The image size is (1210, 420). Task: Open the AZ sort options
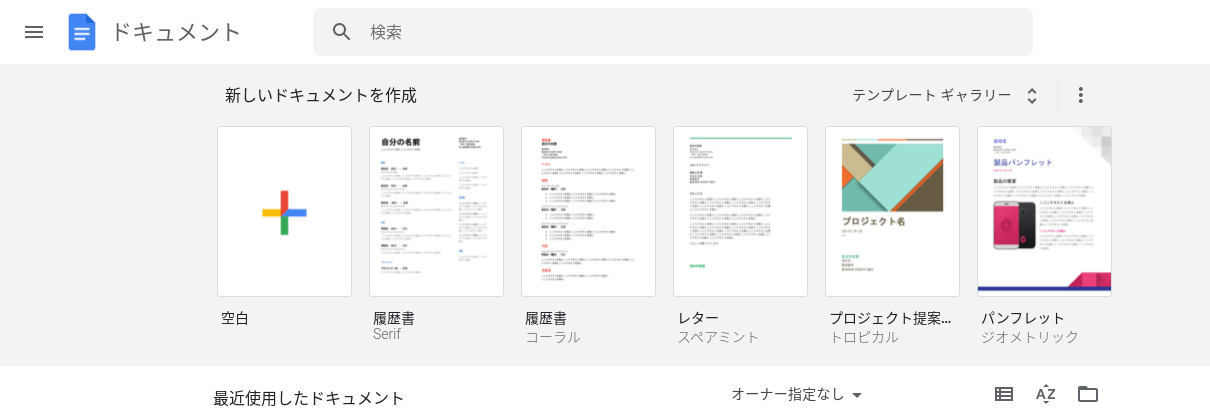pos(1046,394)
